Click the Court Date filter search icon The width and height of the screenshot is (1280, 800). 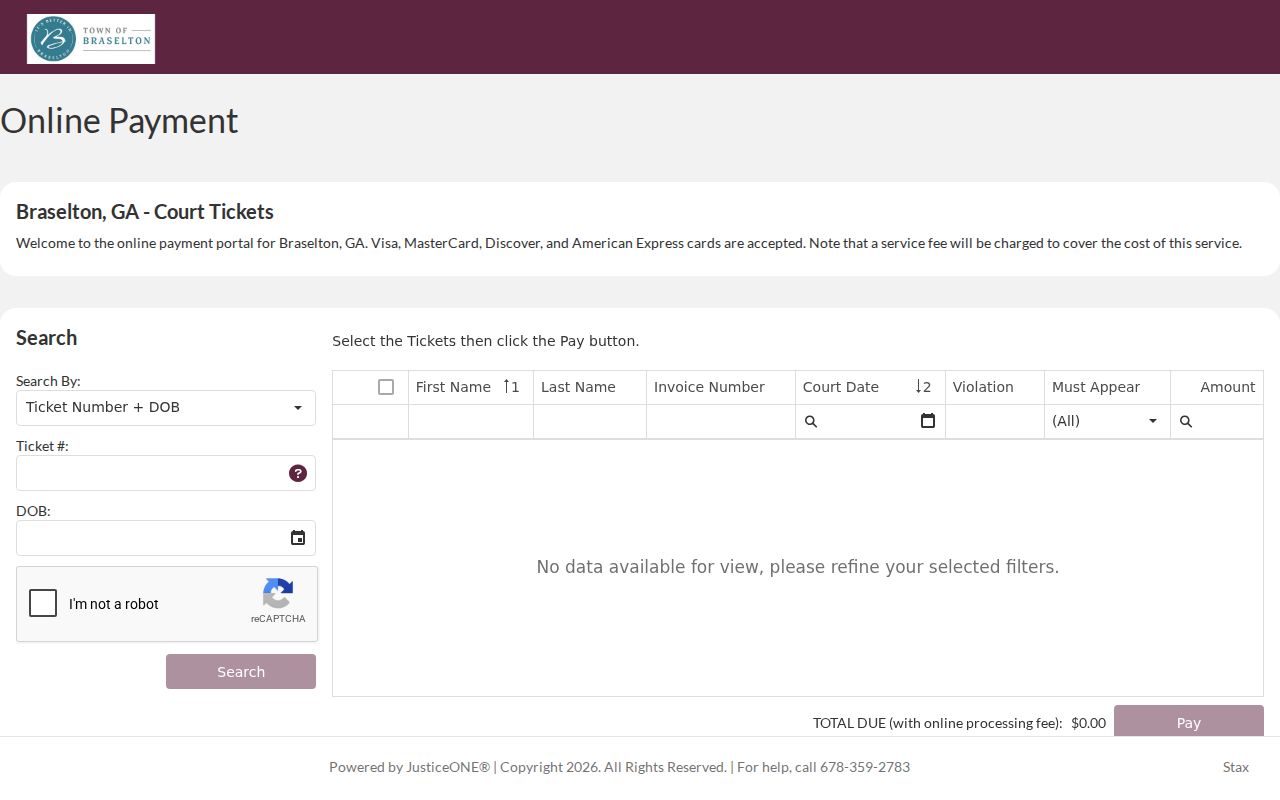[x=811, y=422]
